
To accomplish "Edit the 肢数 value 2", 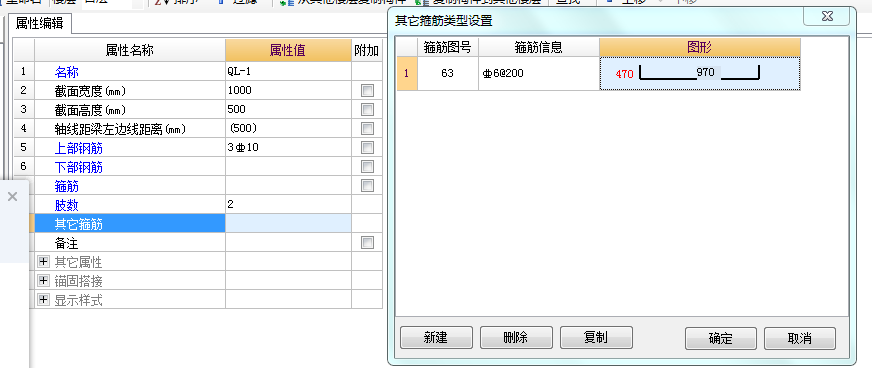I will coord(288,204).
